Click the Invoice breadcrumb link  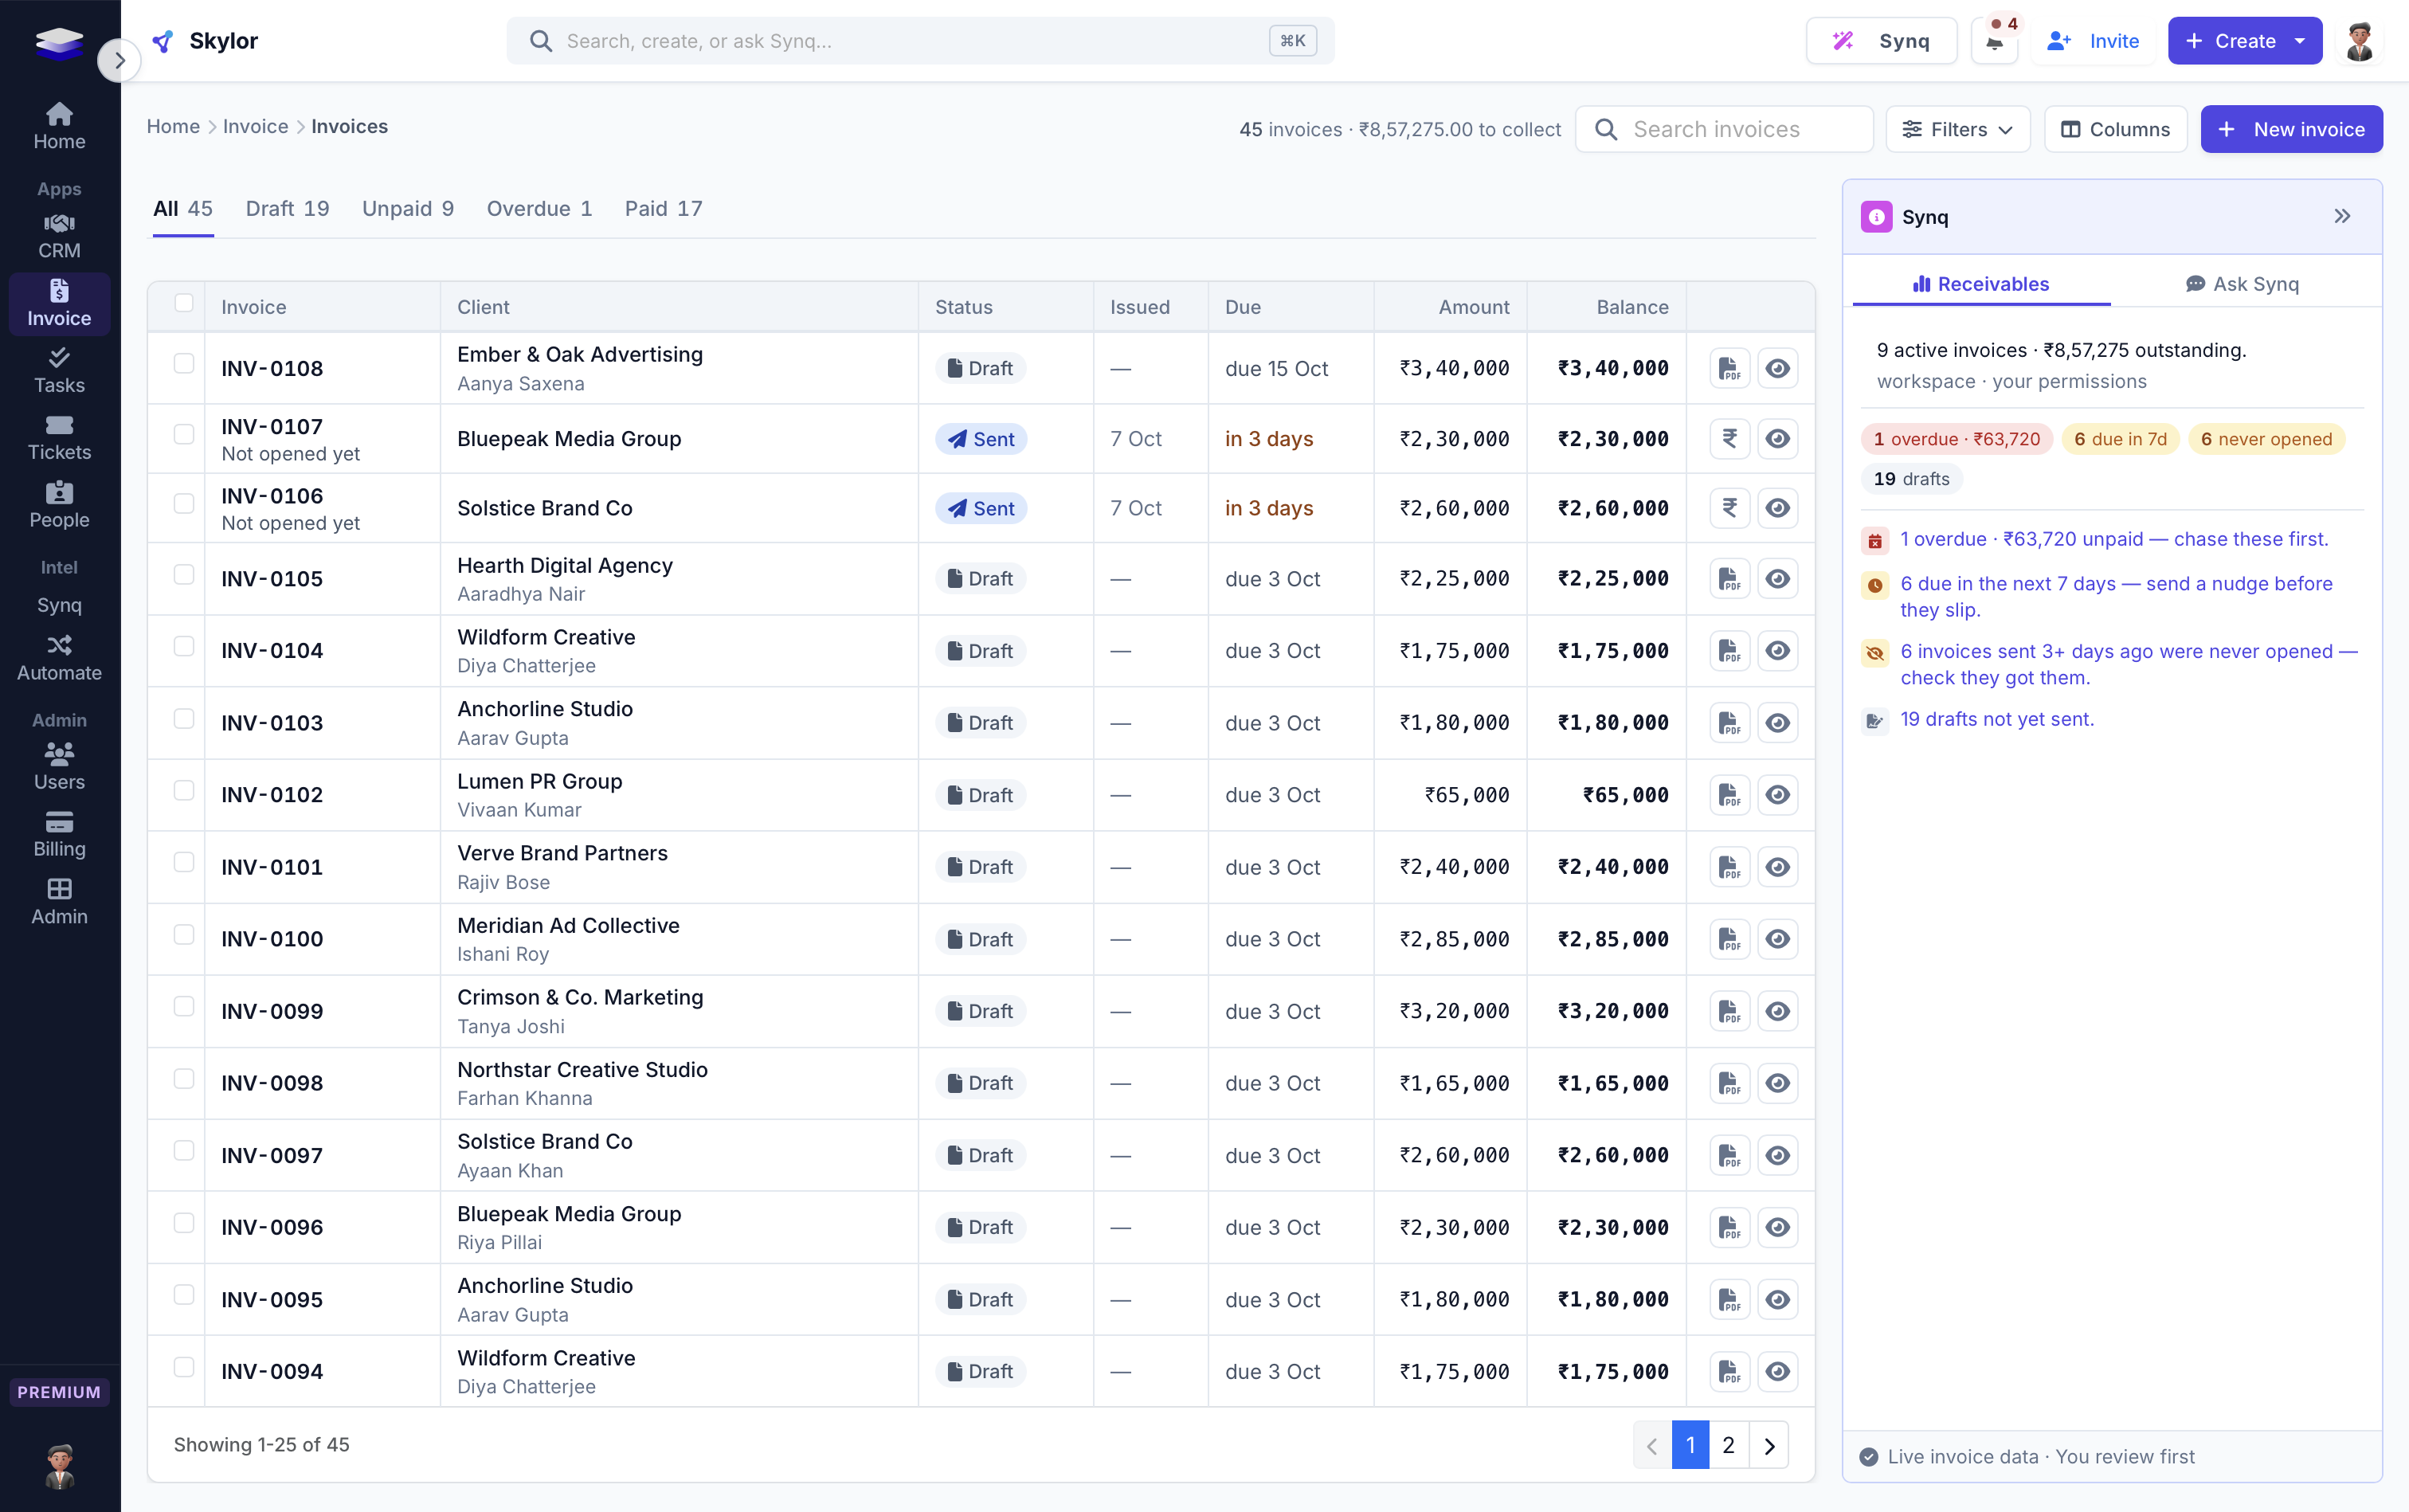tap(255, 126)
